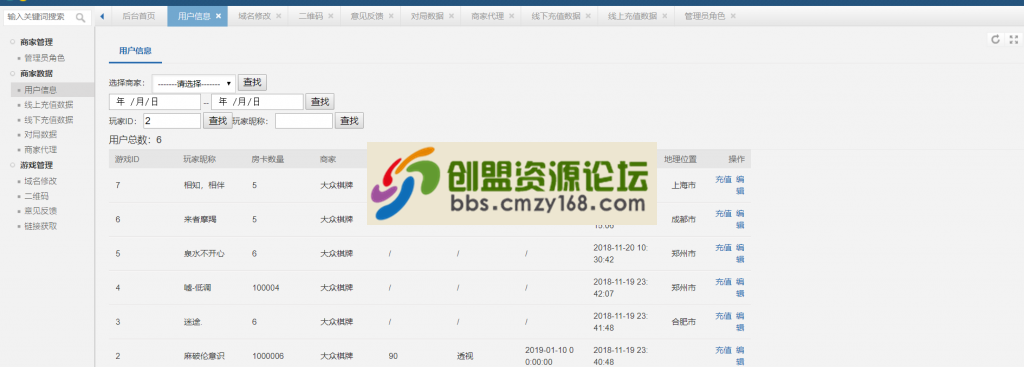Focus the keyword search box
Image resolution: width=1024 pixels, height=367 pixels.
tap(39, 18)
